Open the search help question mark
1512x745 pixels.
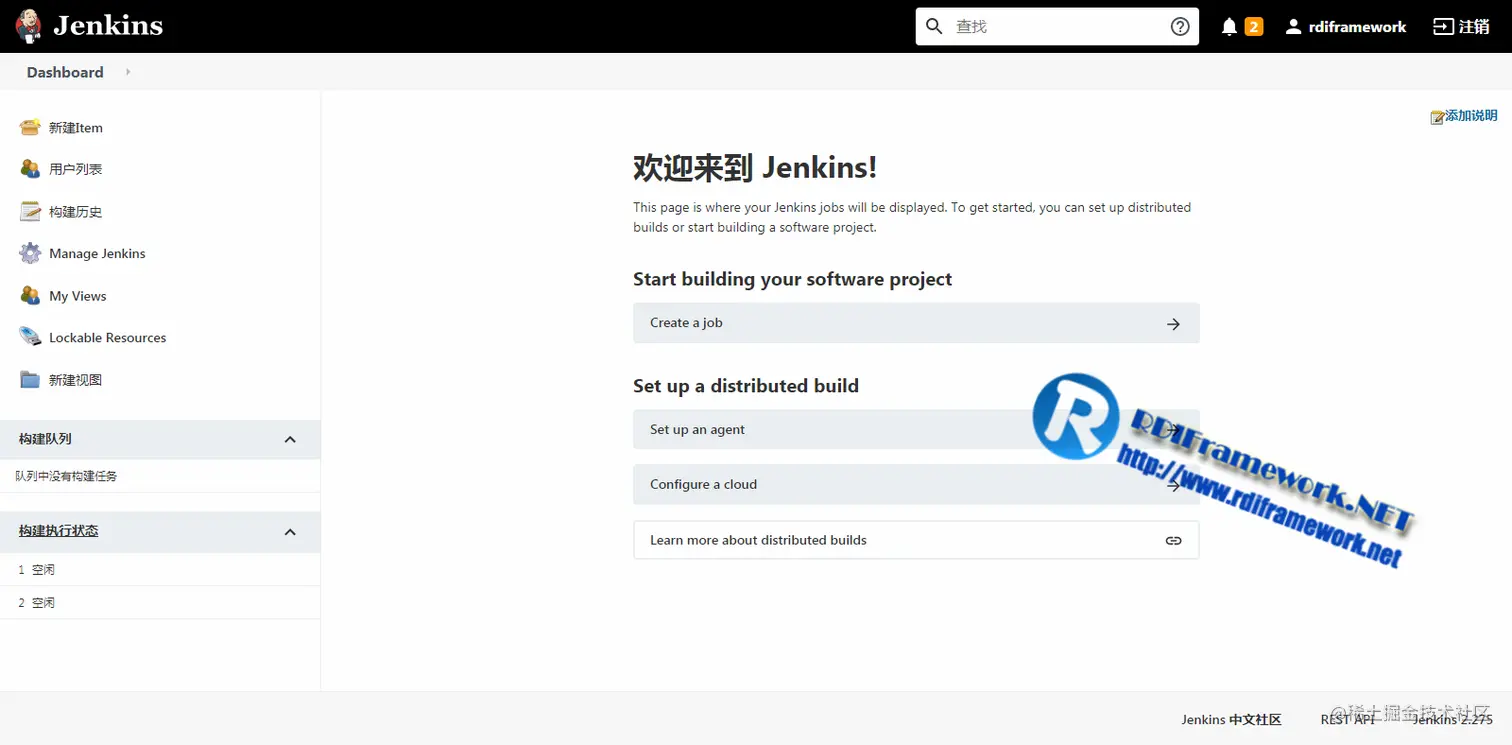point(1180,26)
